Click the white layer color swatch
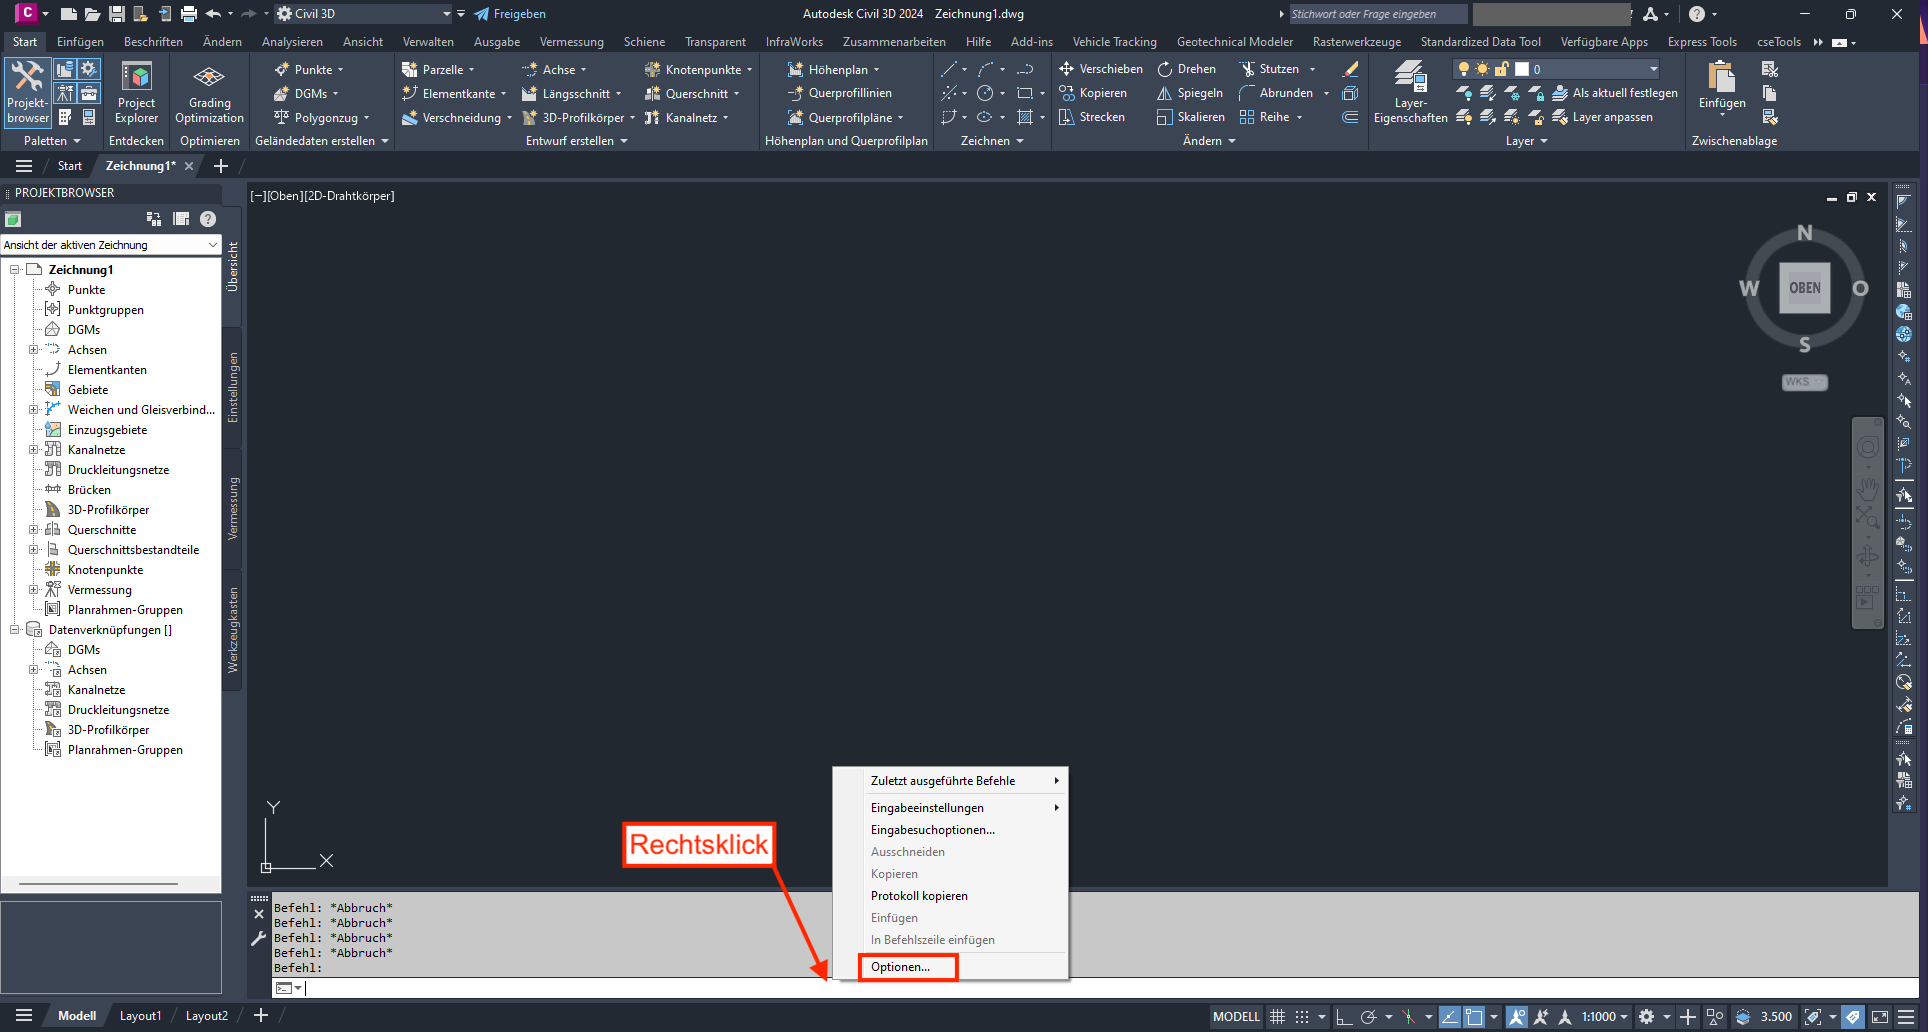1928x1032 pixels. coord(1521,69)
